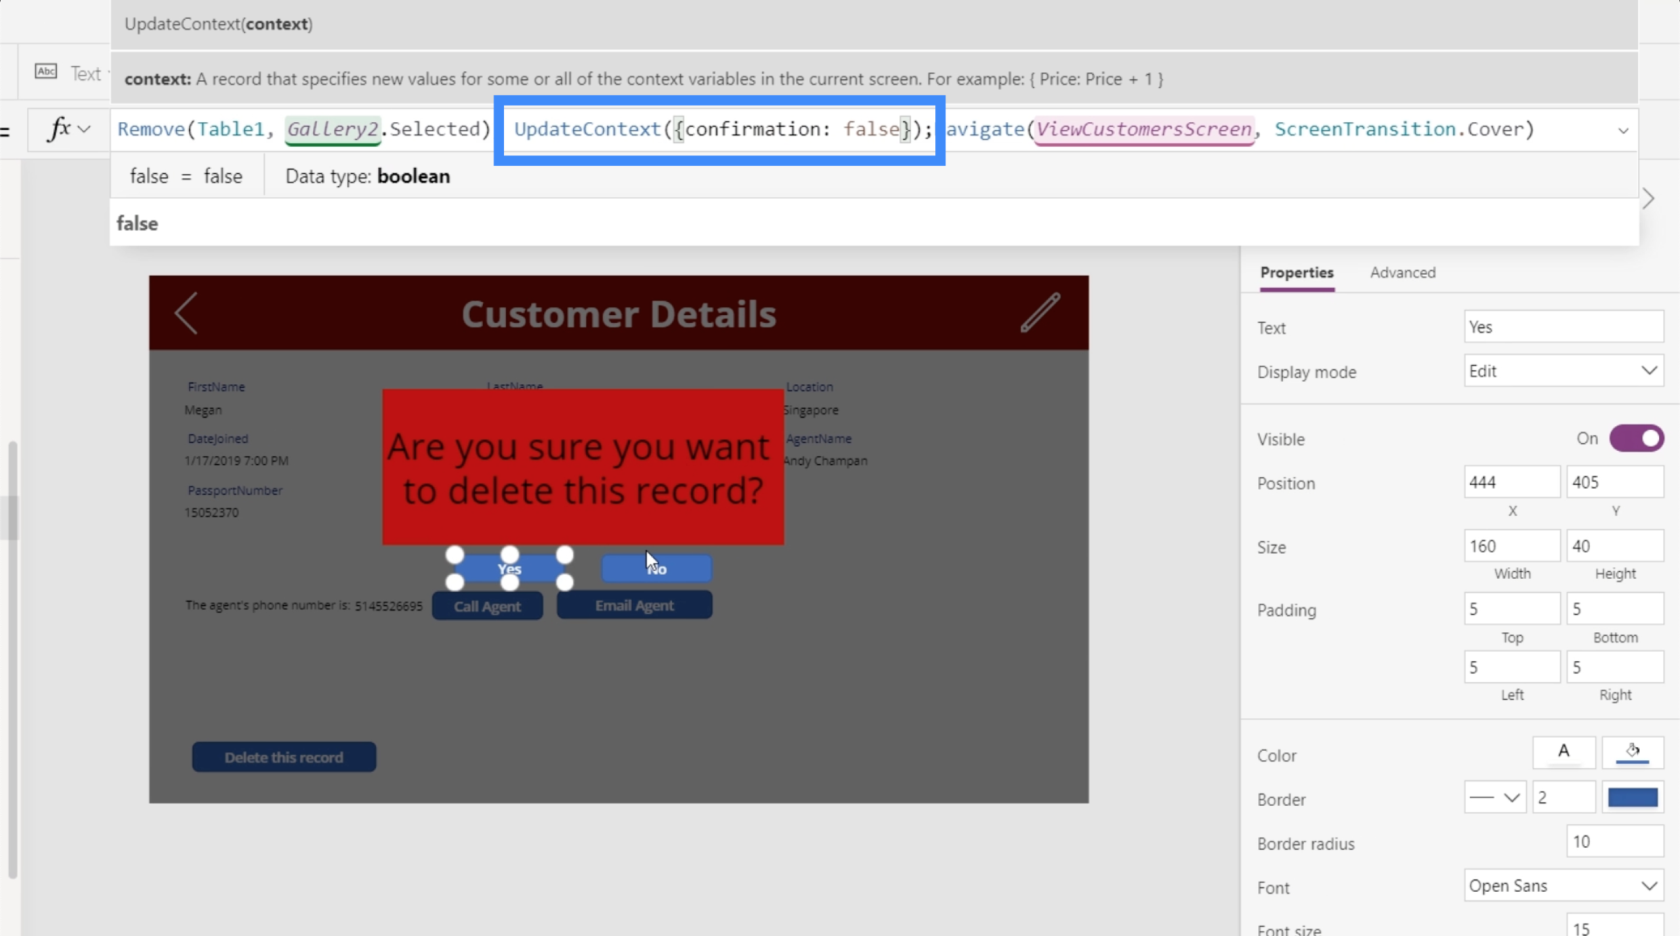Toggle the Visible switch off

[1636, 438]
